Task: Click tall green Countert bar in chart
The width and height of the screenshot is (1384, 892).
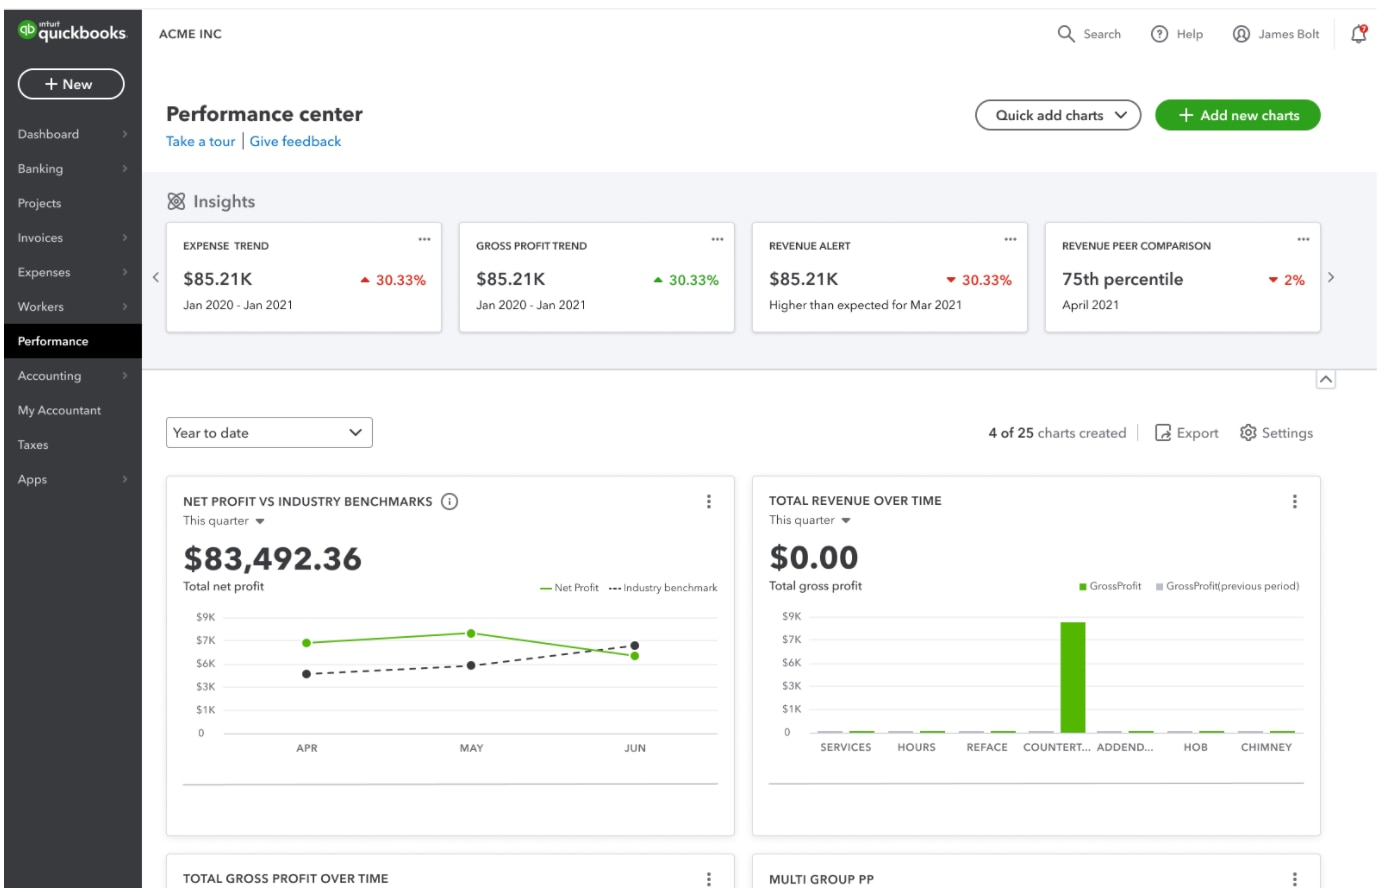Action: click(x=1073, y=677)
